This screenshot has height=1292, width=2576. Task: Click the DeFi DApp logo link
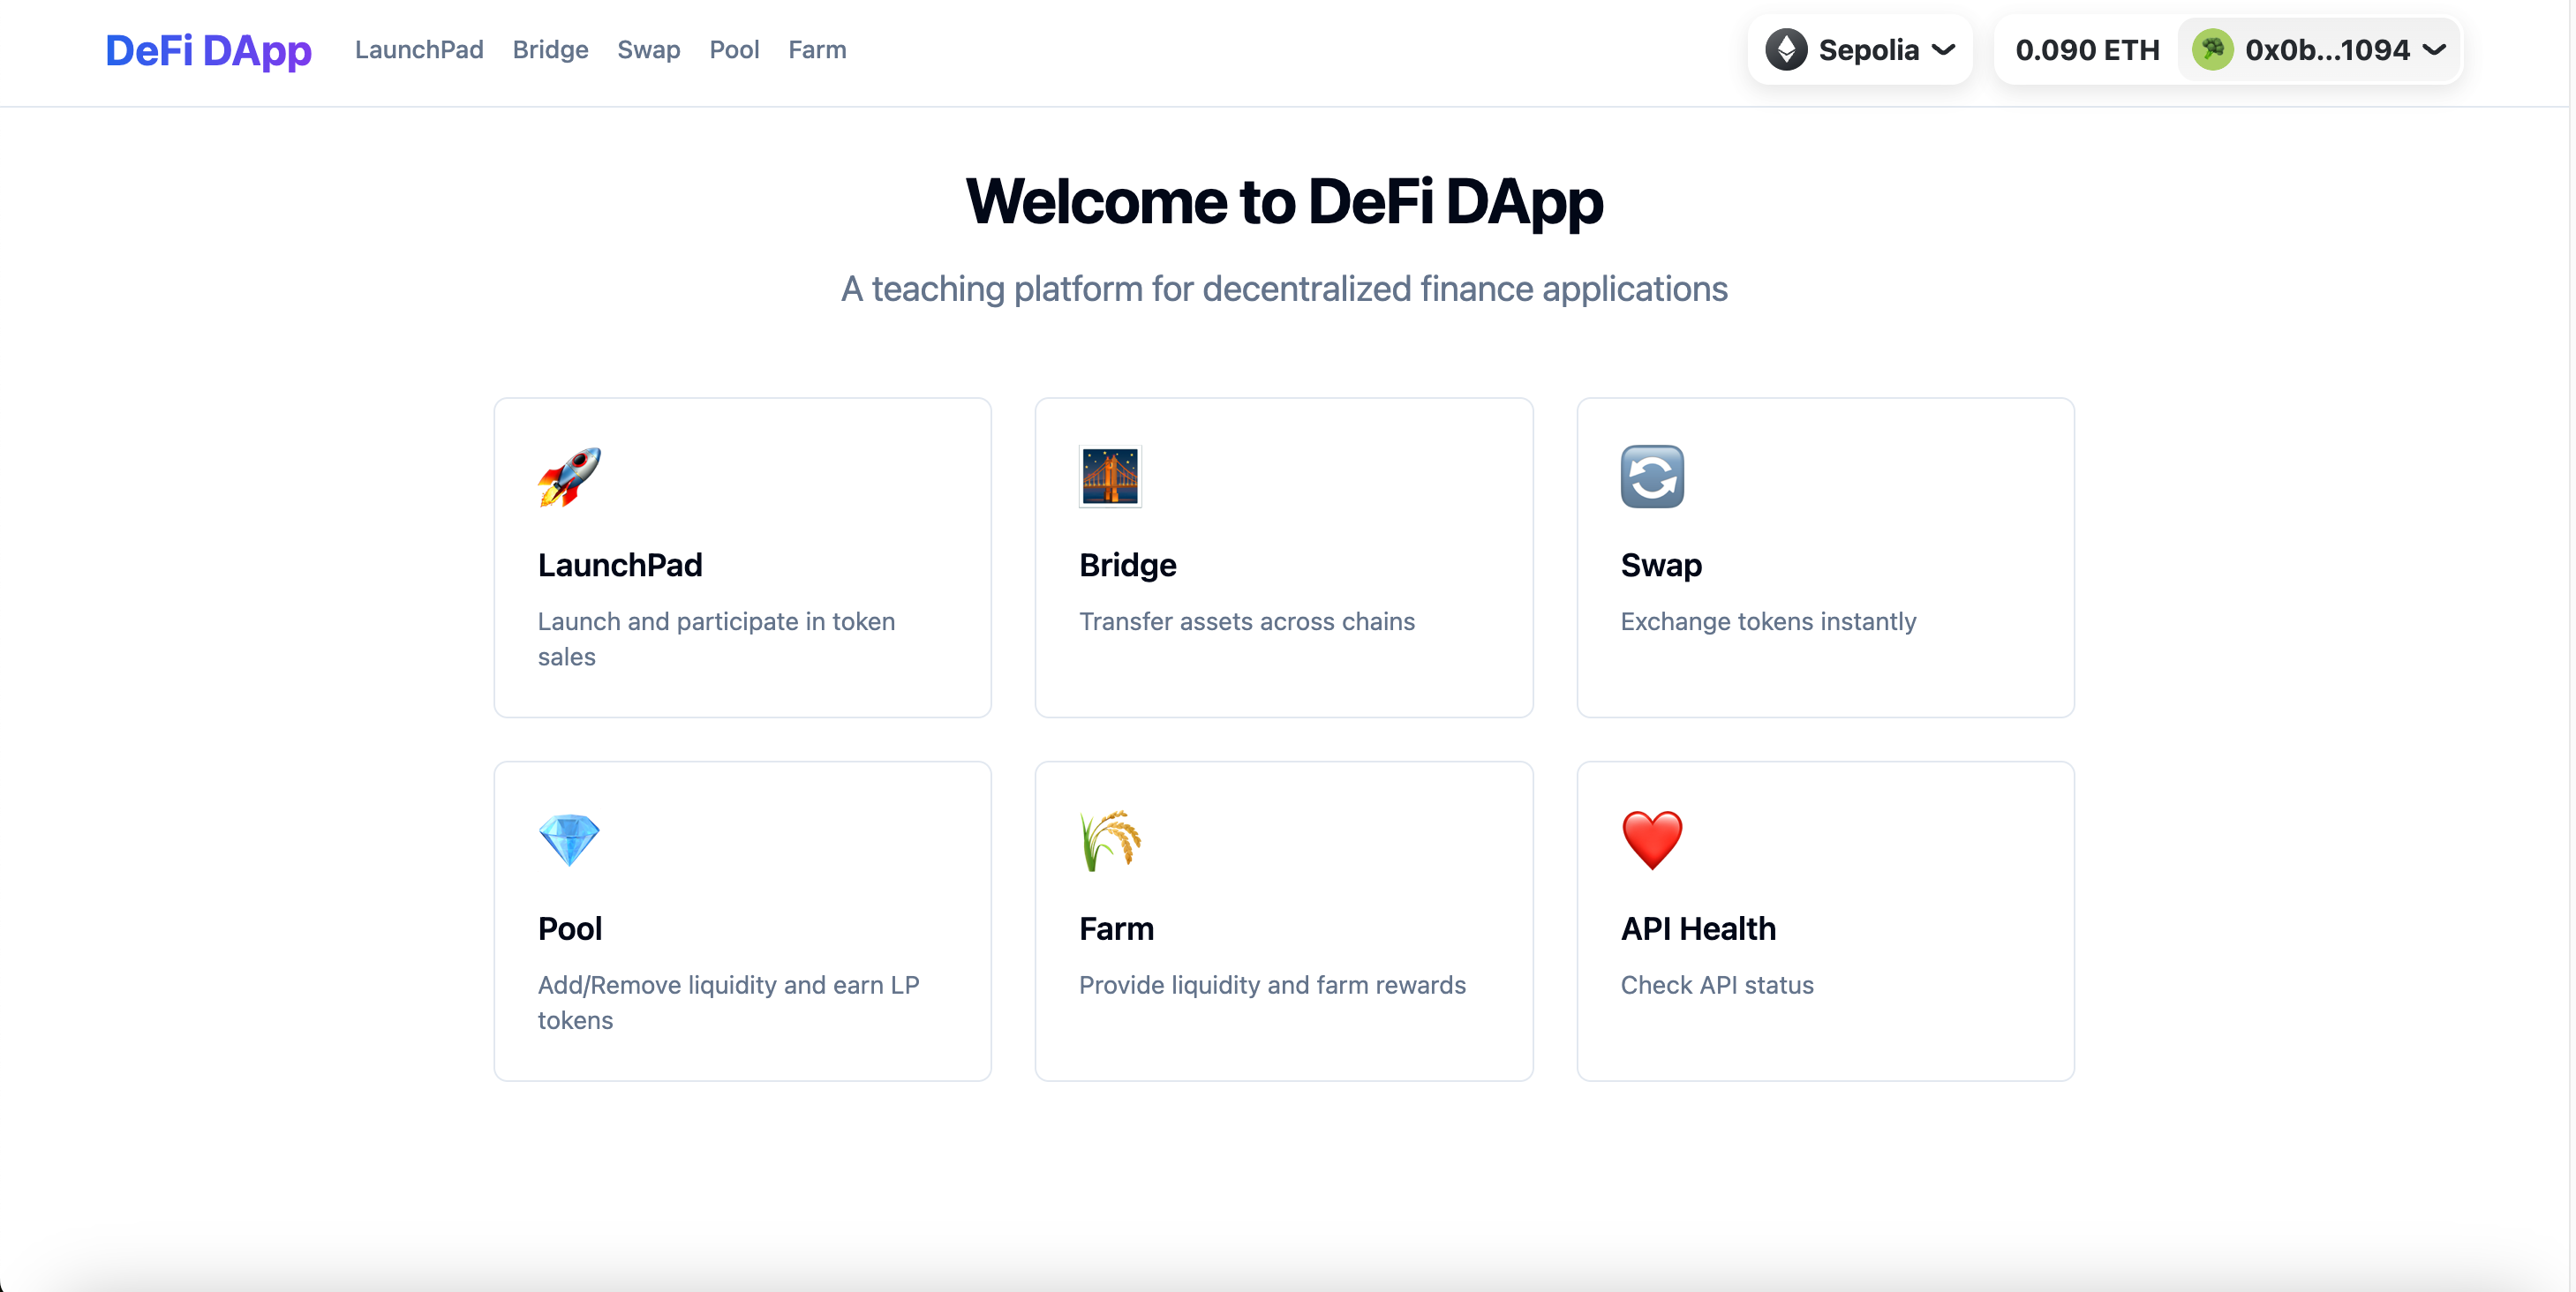(x=208, y=50)
